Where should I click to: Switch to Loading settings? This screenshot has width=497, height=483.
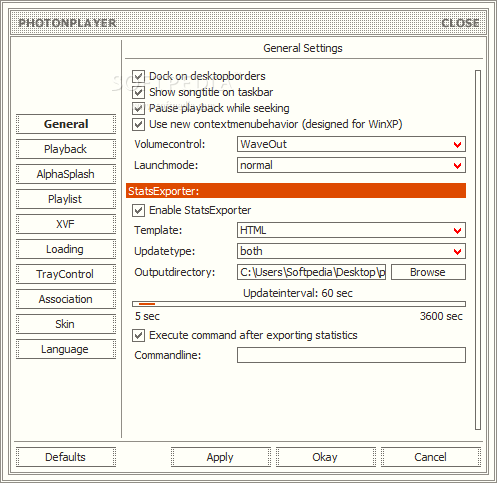coord(66,249)
